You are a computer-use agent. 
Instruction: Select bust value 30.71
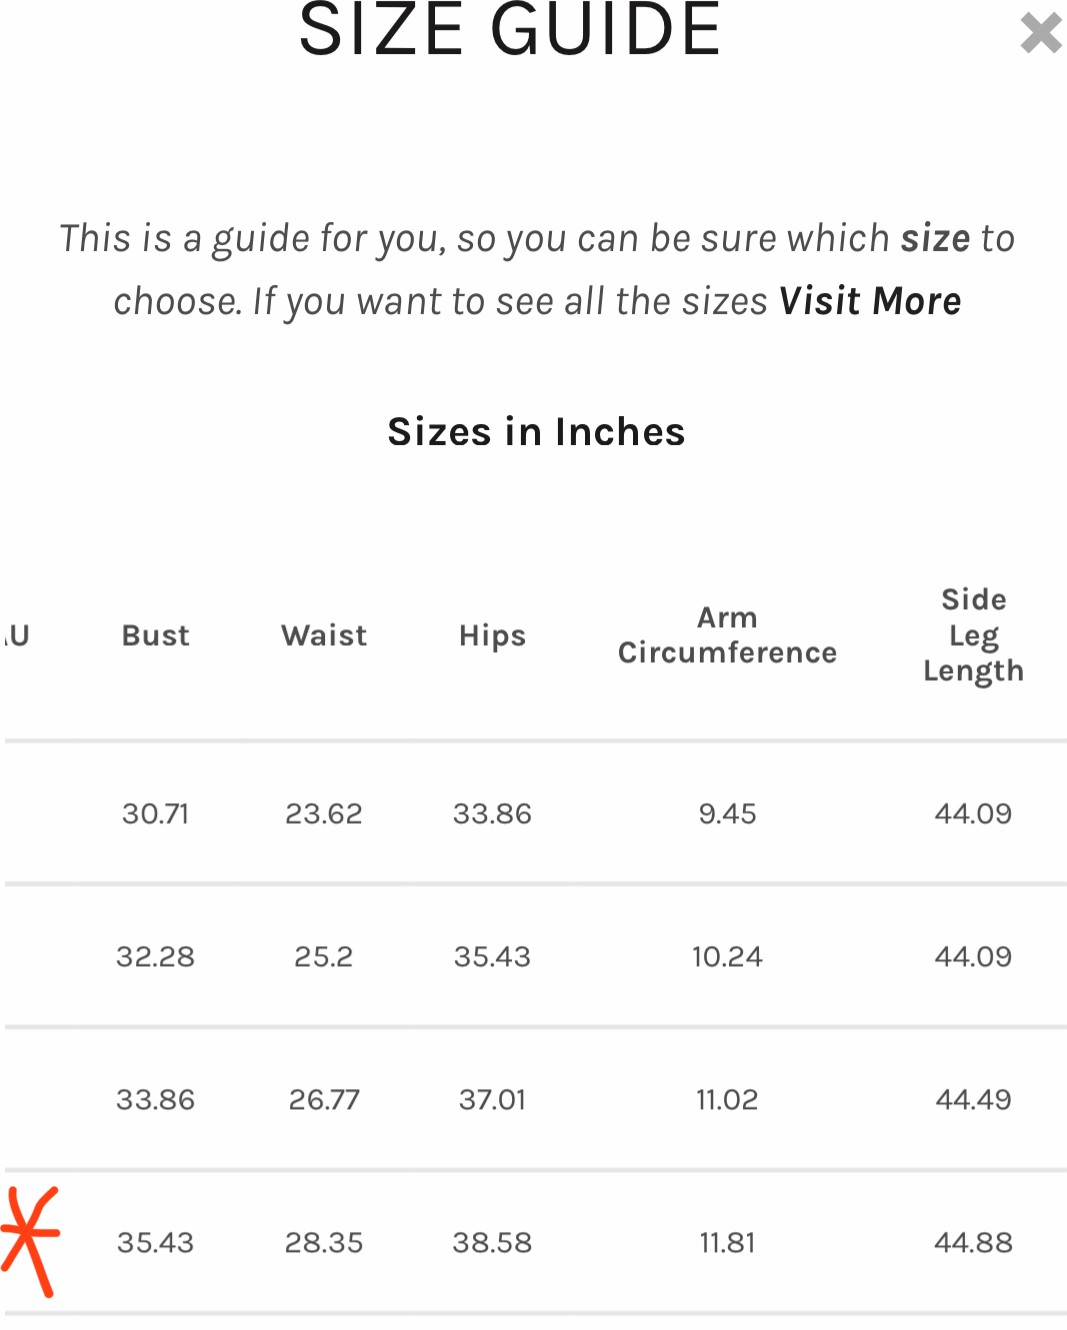click(156, 814)
